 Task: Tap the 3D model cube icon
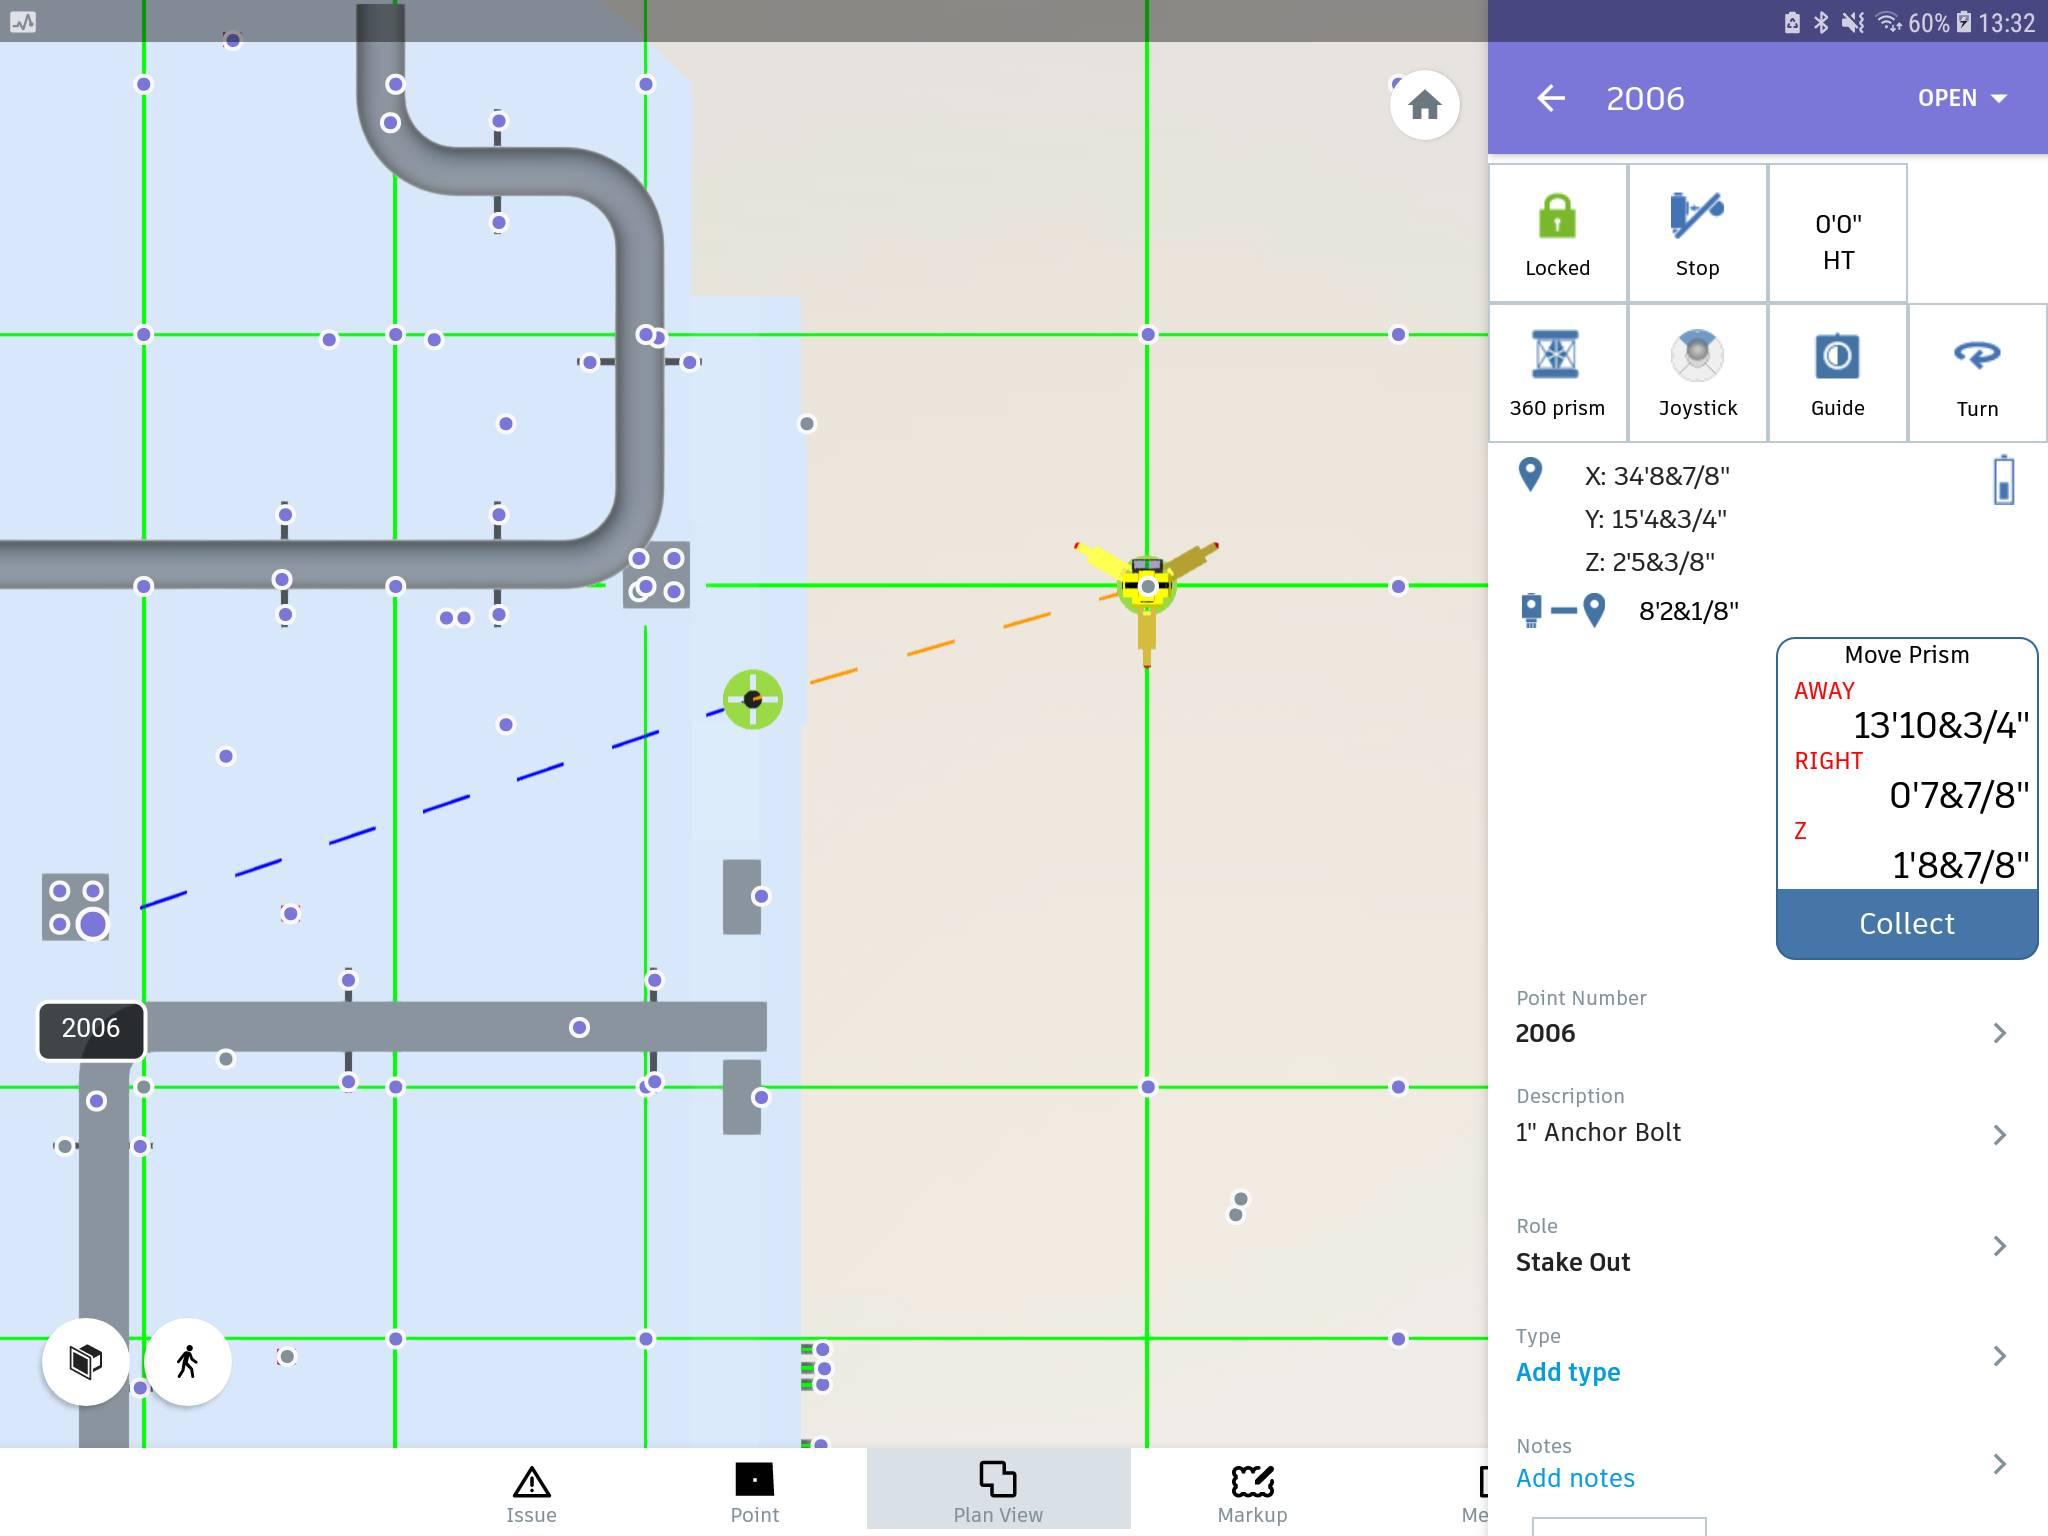(x=85, y=1361)
